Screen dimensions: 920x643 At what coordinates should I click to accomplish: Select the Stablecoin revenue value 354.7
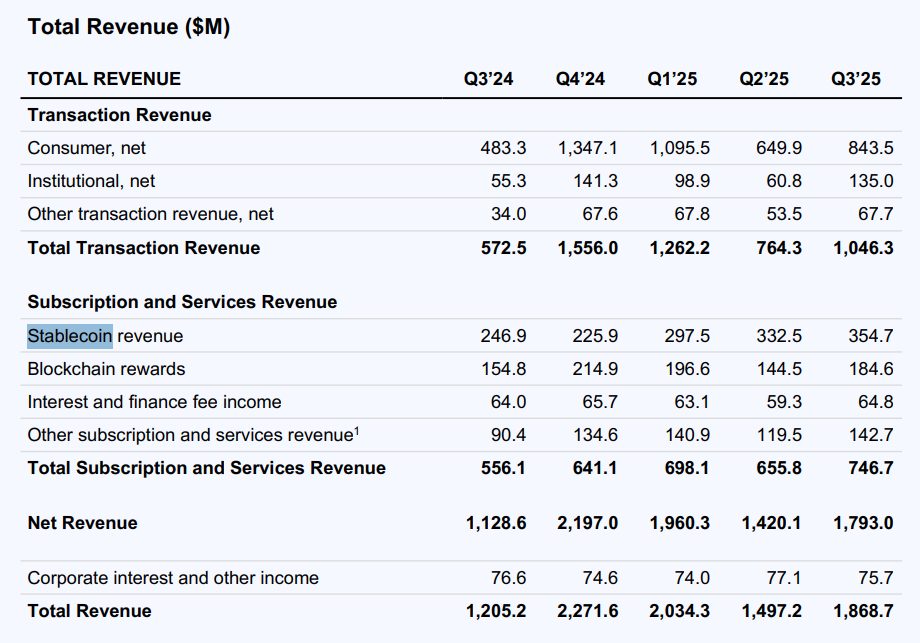(869, 336)
